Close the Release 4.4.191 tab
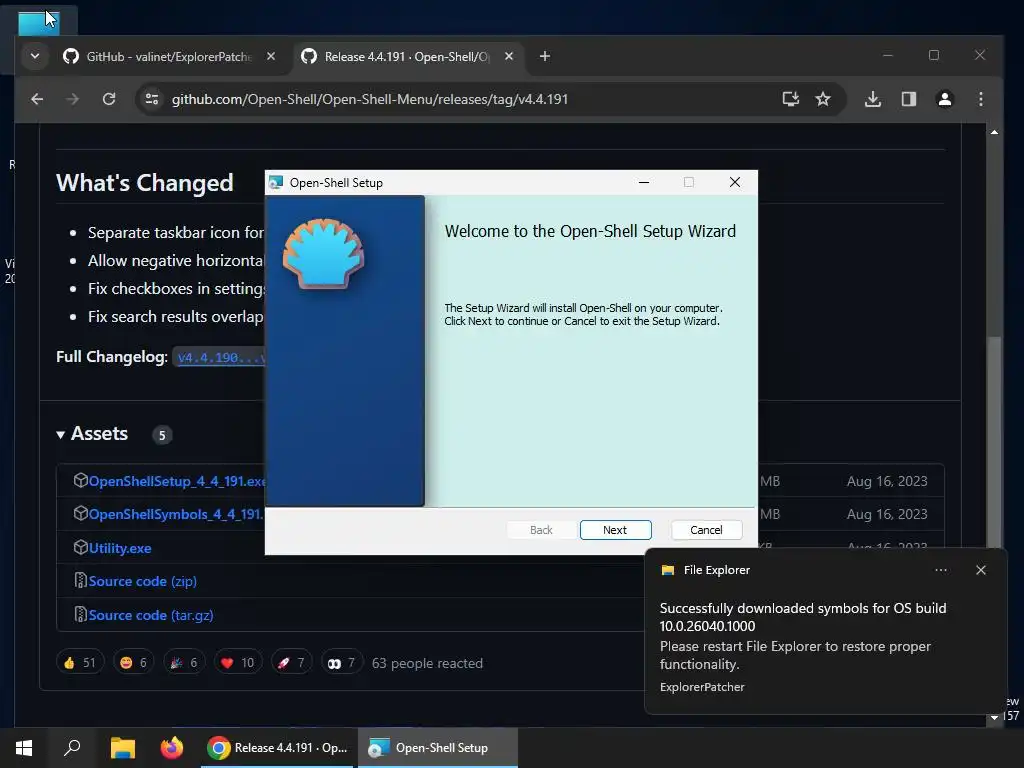Screen dimensions: 1024x768 point(509,57)
